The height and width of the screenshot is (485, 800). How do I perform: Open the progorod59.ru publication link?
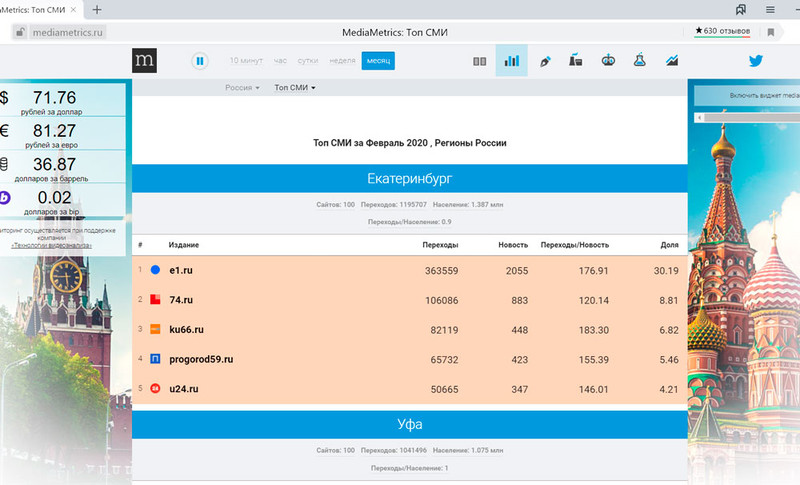click(200, 359)
